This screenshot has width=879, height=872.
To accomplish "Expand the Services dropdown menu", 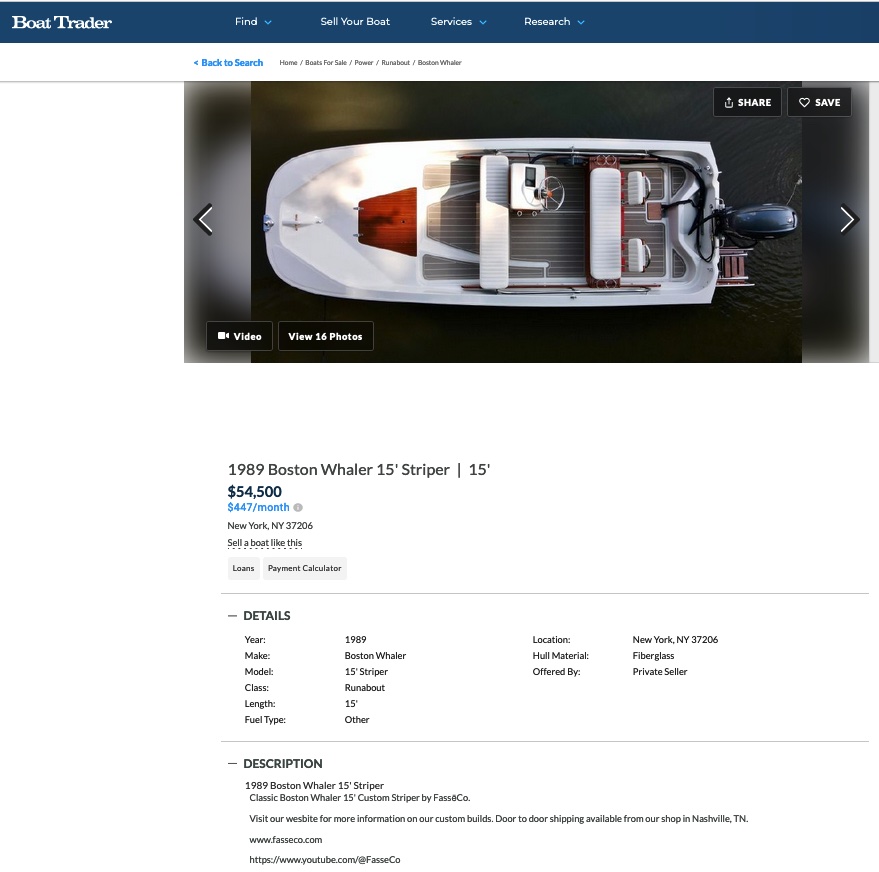I will 458,22.
